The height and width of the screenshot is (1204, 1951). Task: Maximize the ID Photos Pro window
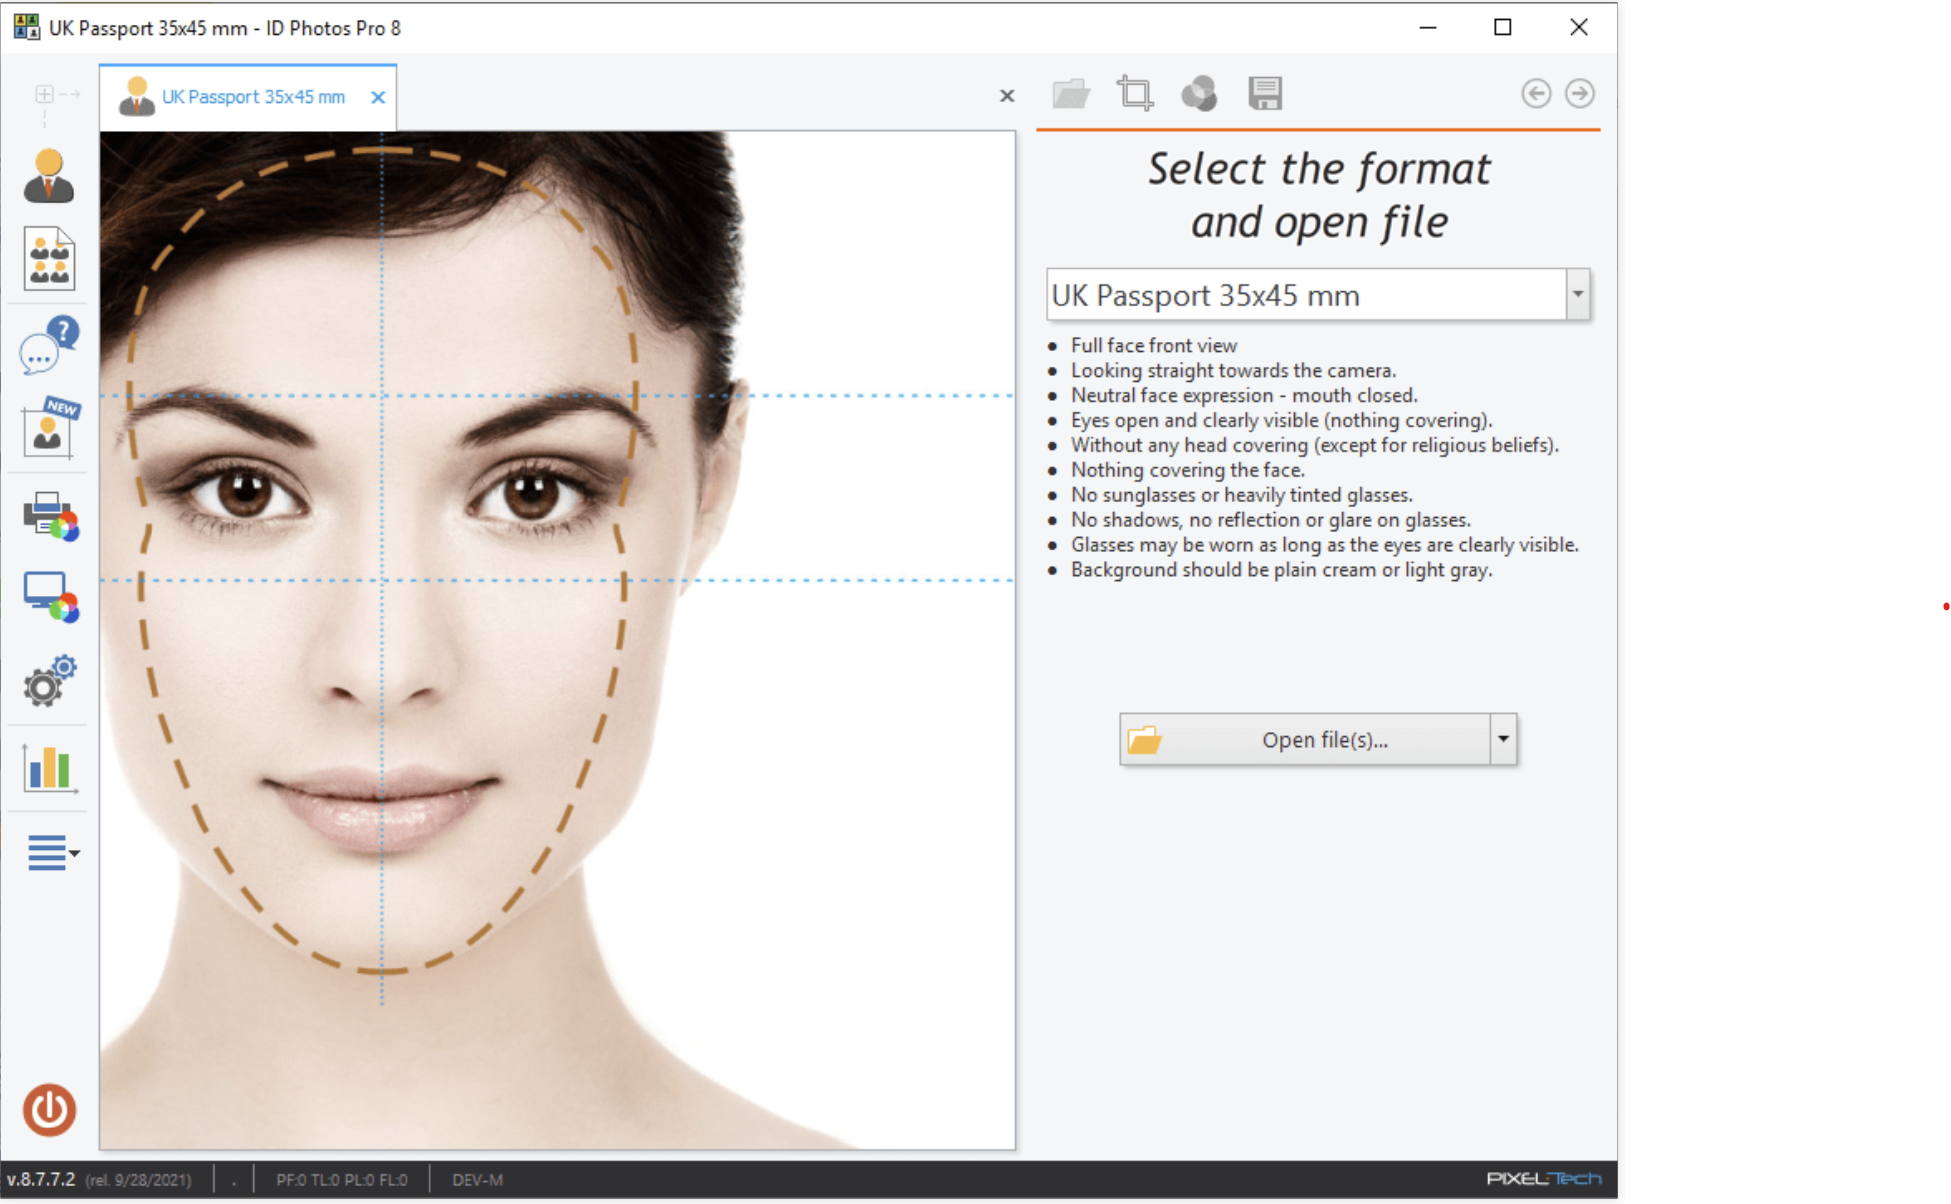click(x=1502, y=27)
